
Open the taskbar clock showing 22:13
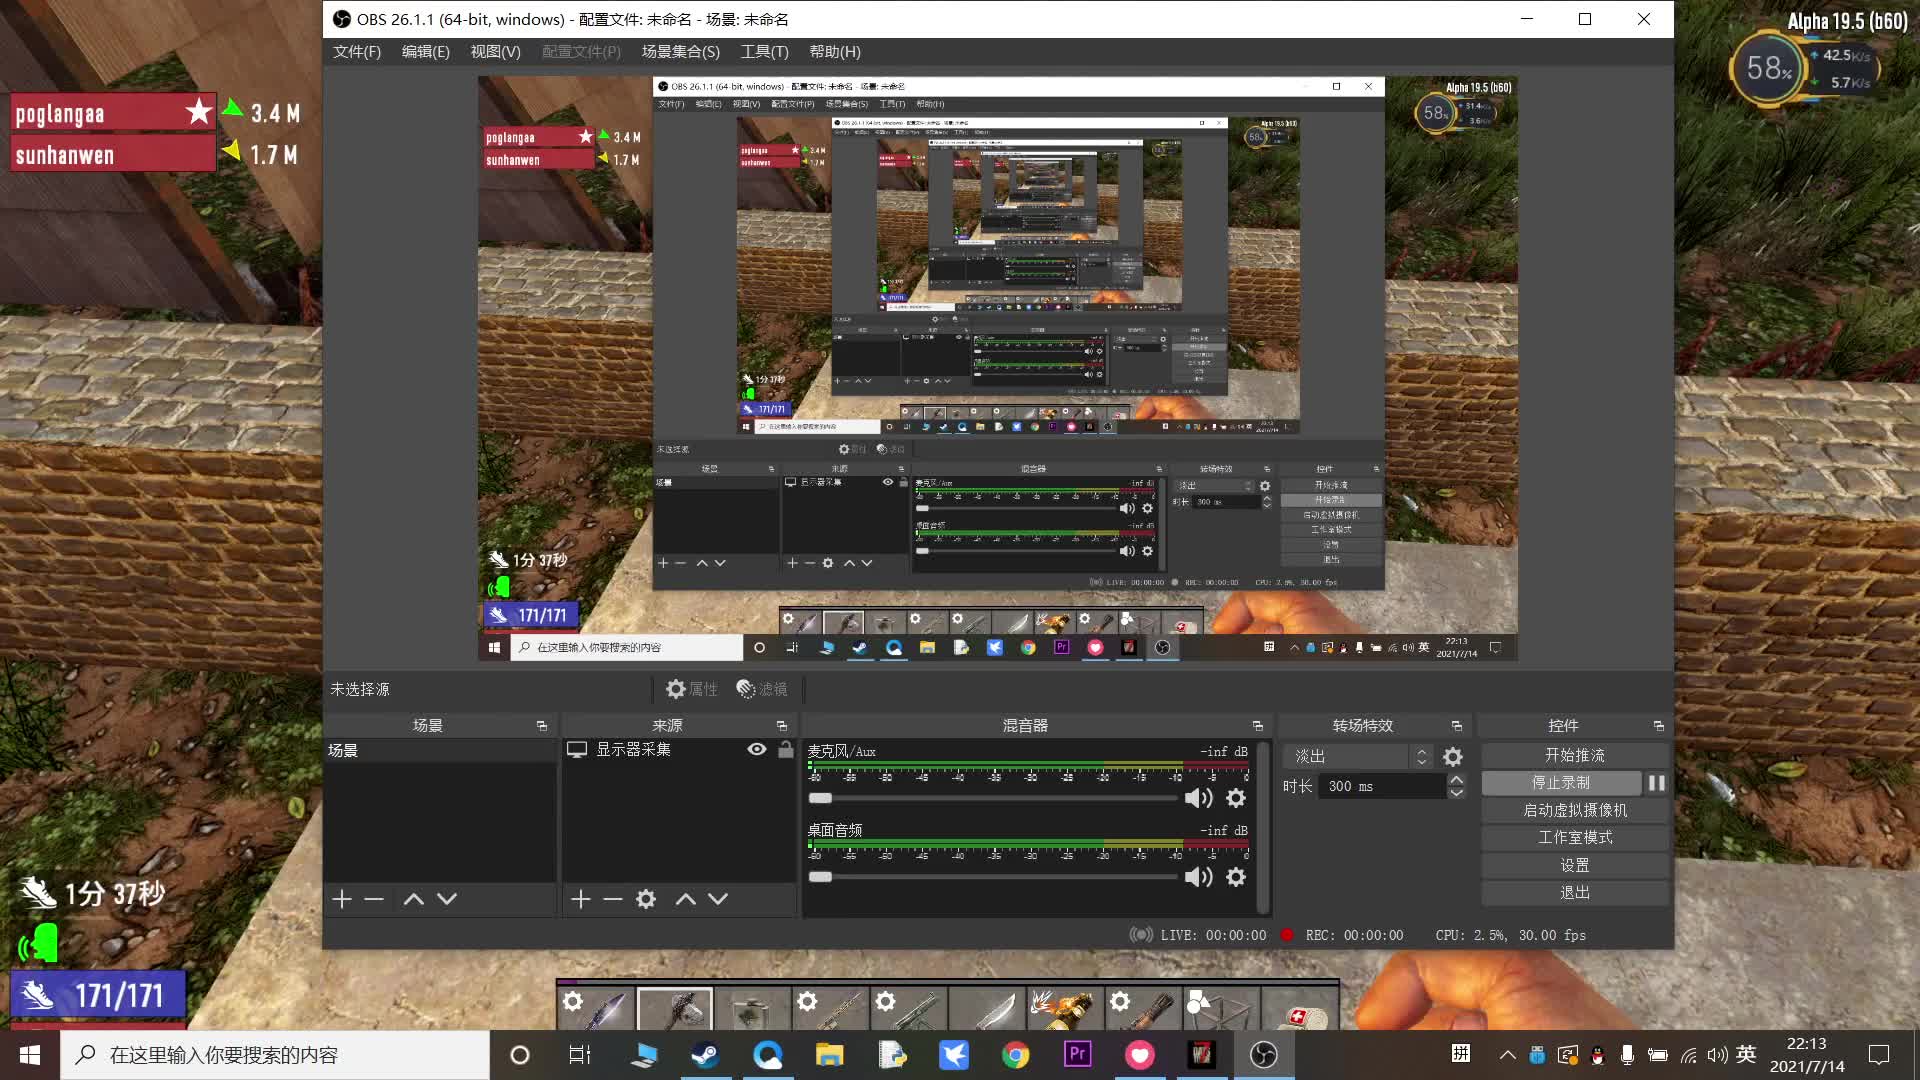pos(1807,1055)
